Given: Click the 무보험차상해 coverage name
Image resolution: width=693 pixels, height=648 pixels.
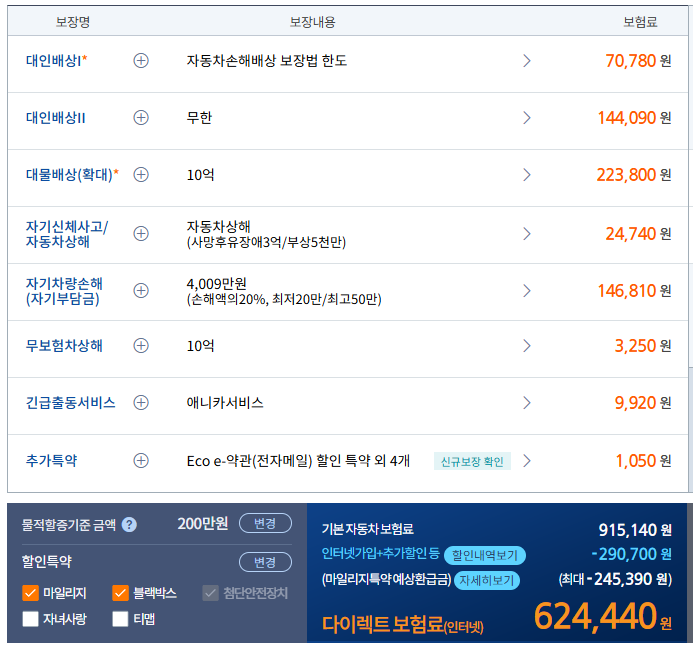Looking at the screenshot, I should [64, 345].
